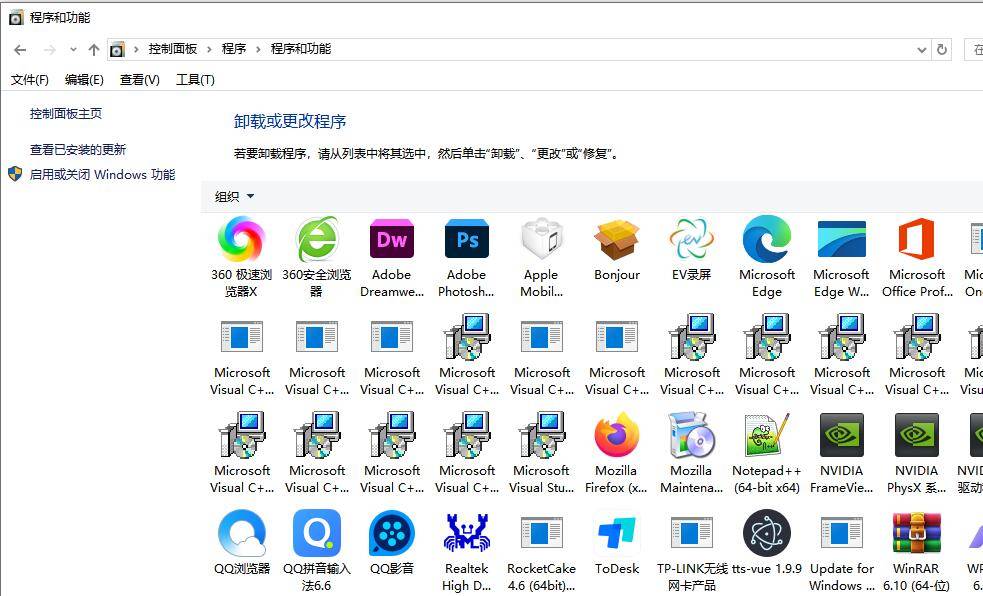Open the 组织 dropdown menu
983x596 pixels.
point(235,197)
